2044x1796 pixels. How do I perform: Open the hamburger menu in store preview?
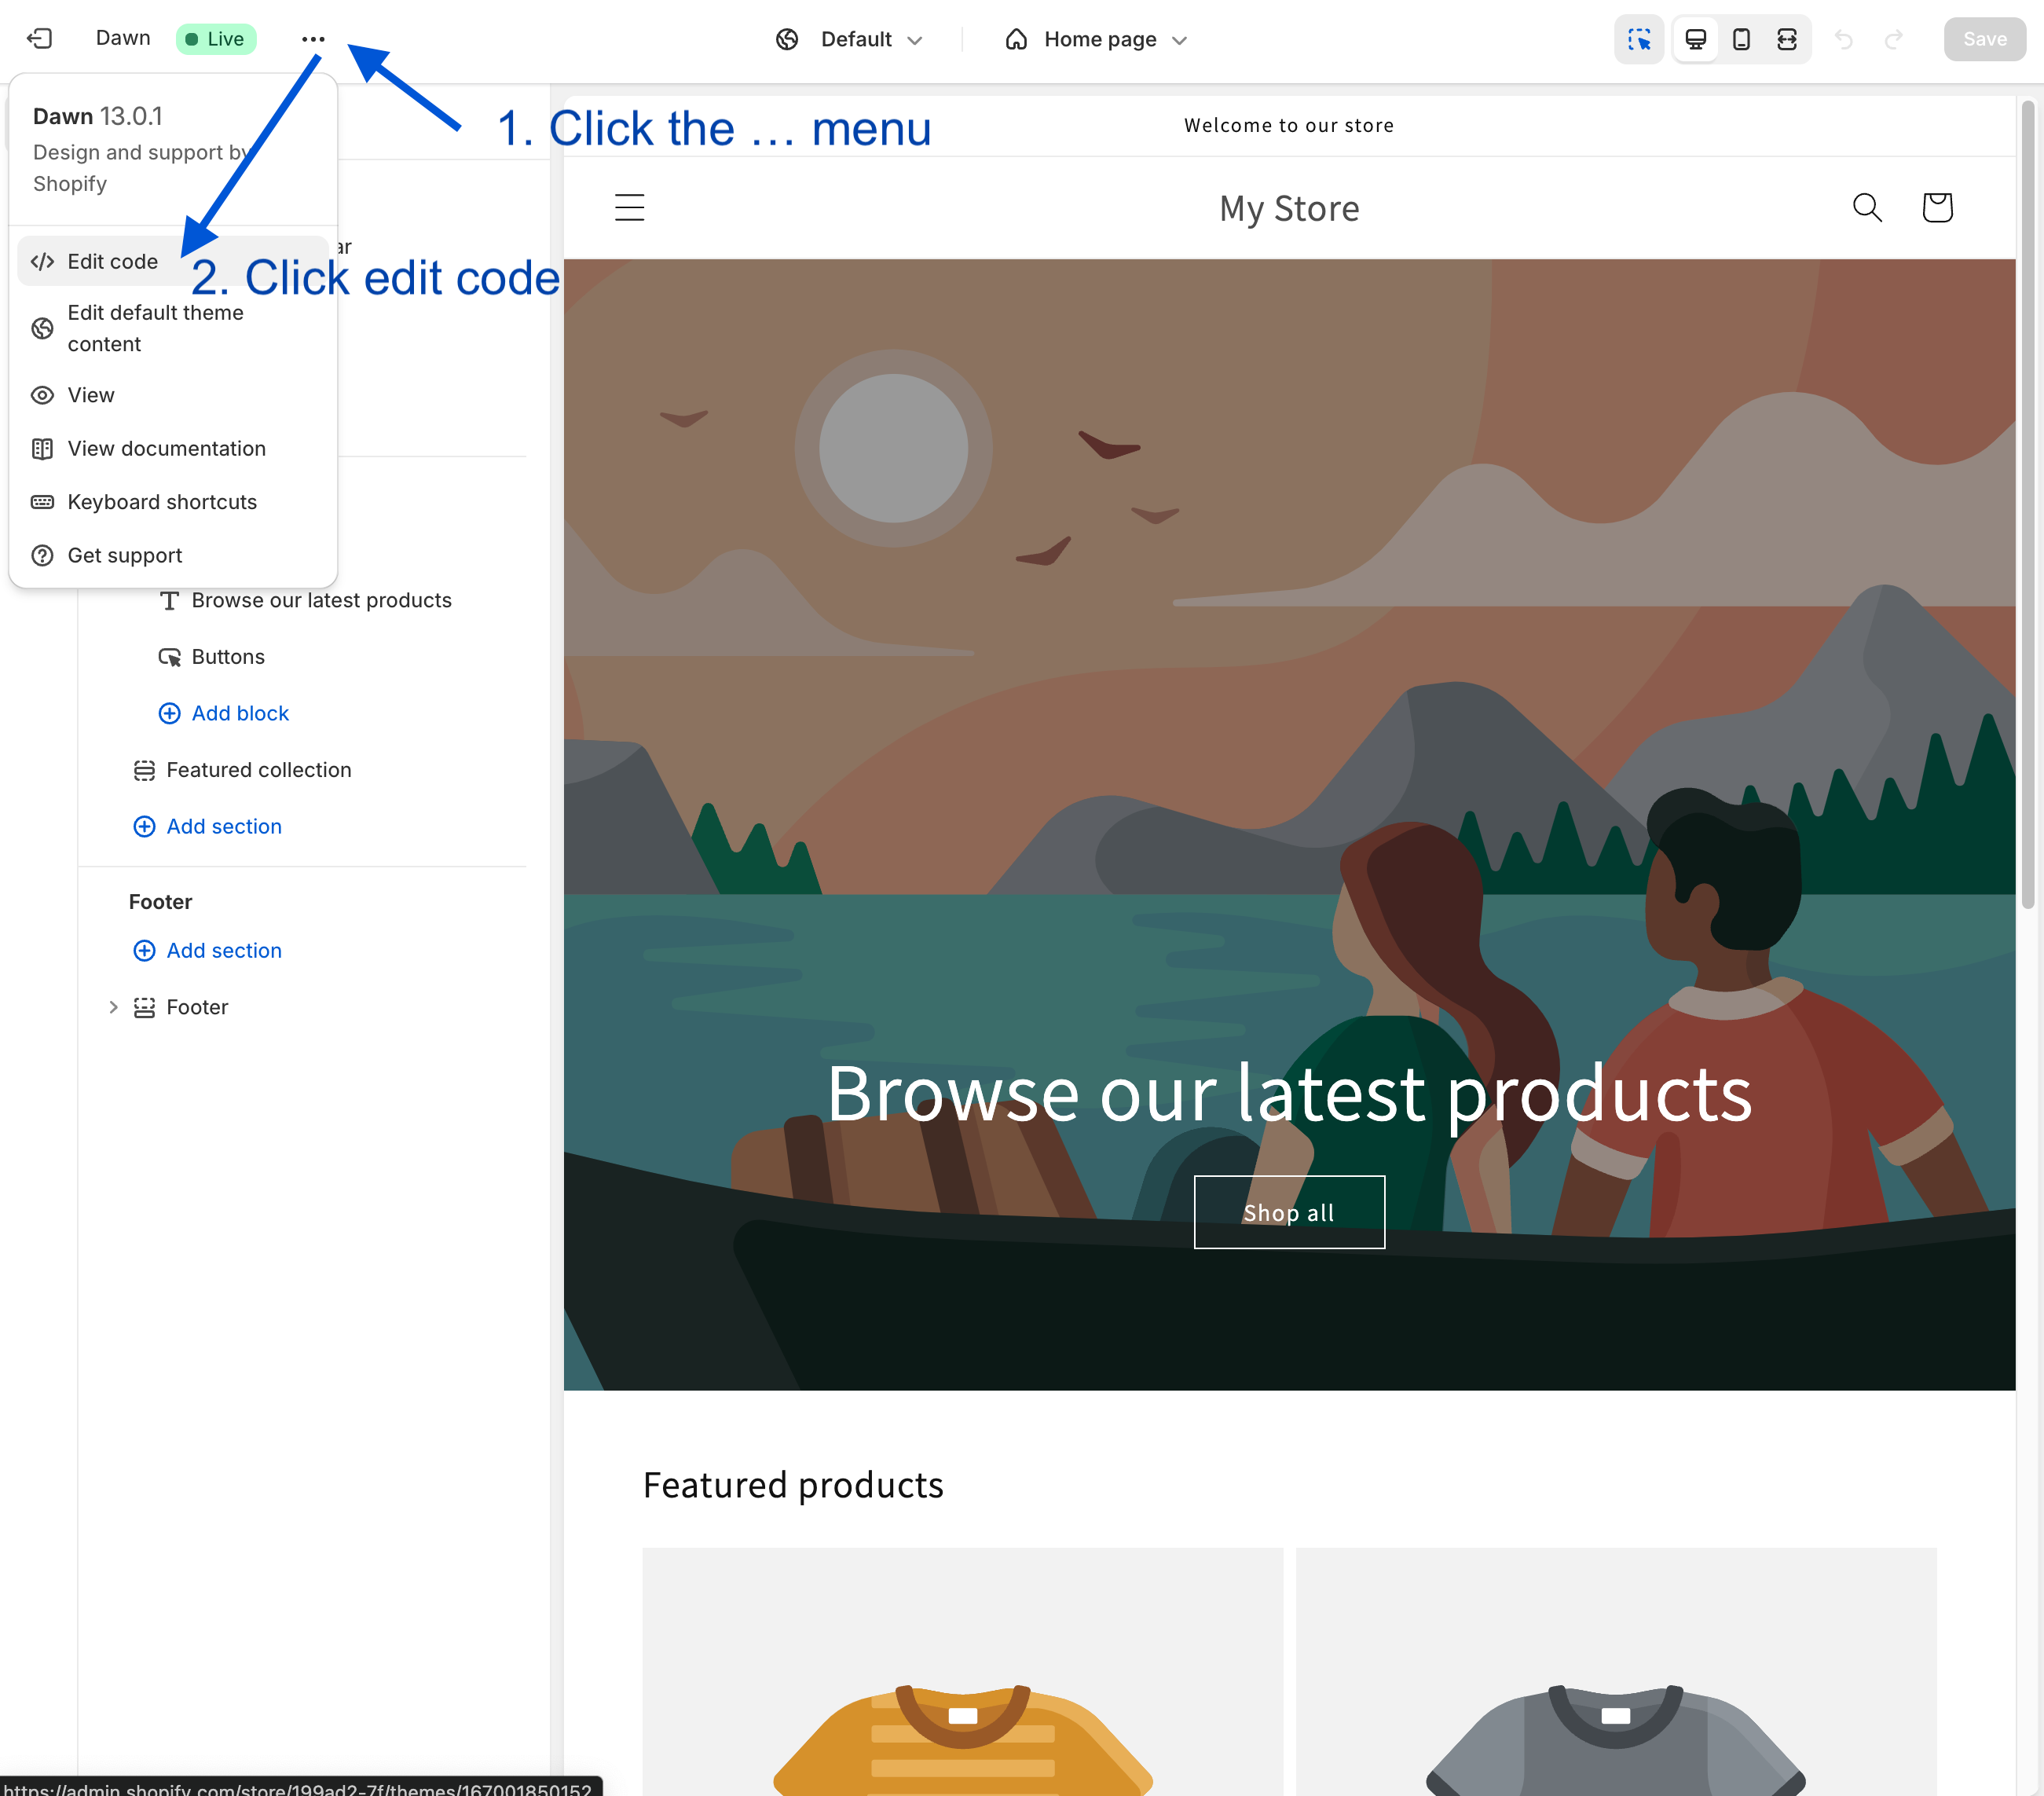click(629, 207)
